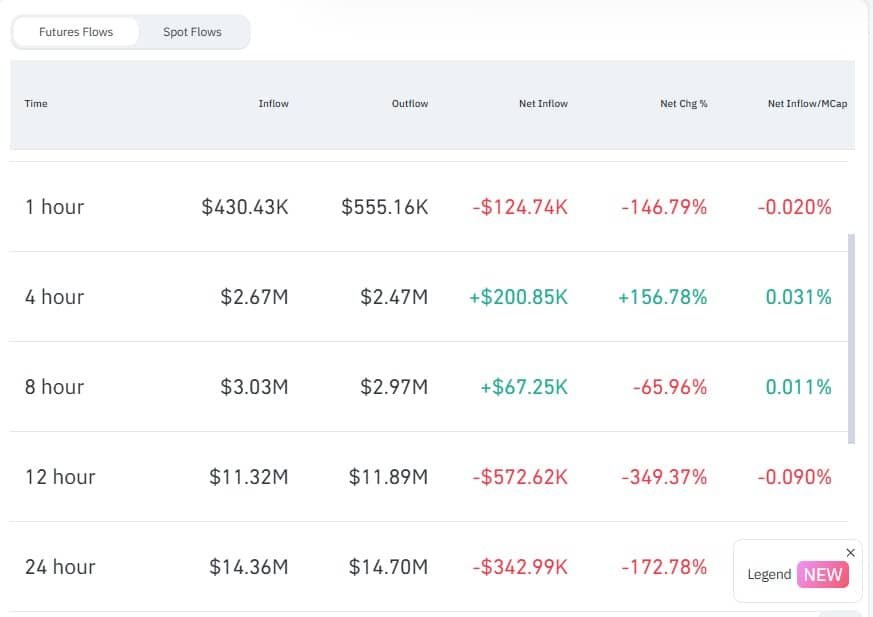Switch to the Spot Flows tab
873x617 pixels.
click(192, 32)
